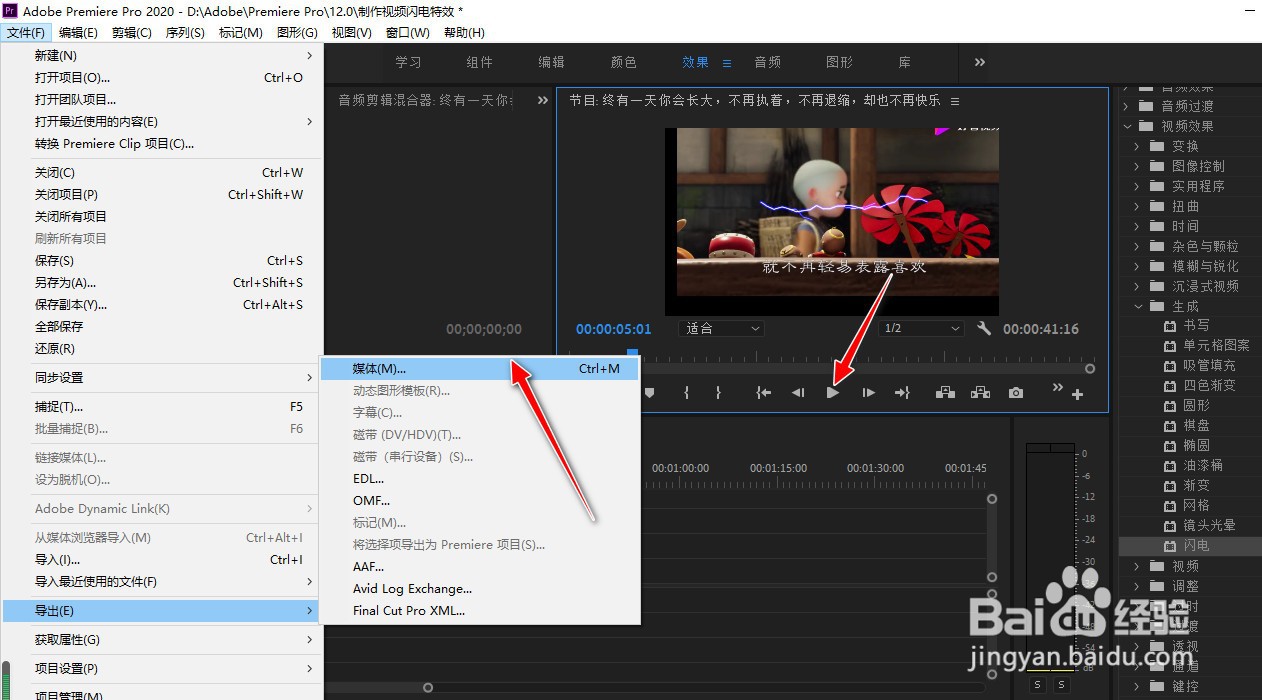Open the Program monitor panel menu icon

click(x=955, y=101)
